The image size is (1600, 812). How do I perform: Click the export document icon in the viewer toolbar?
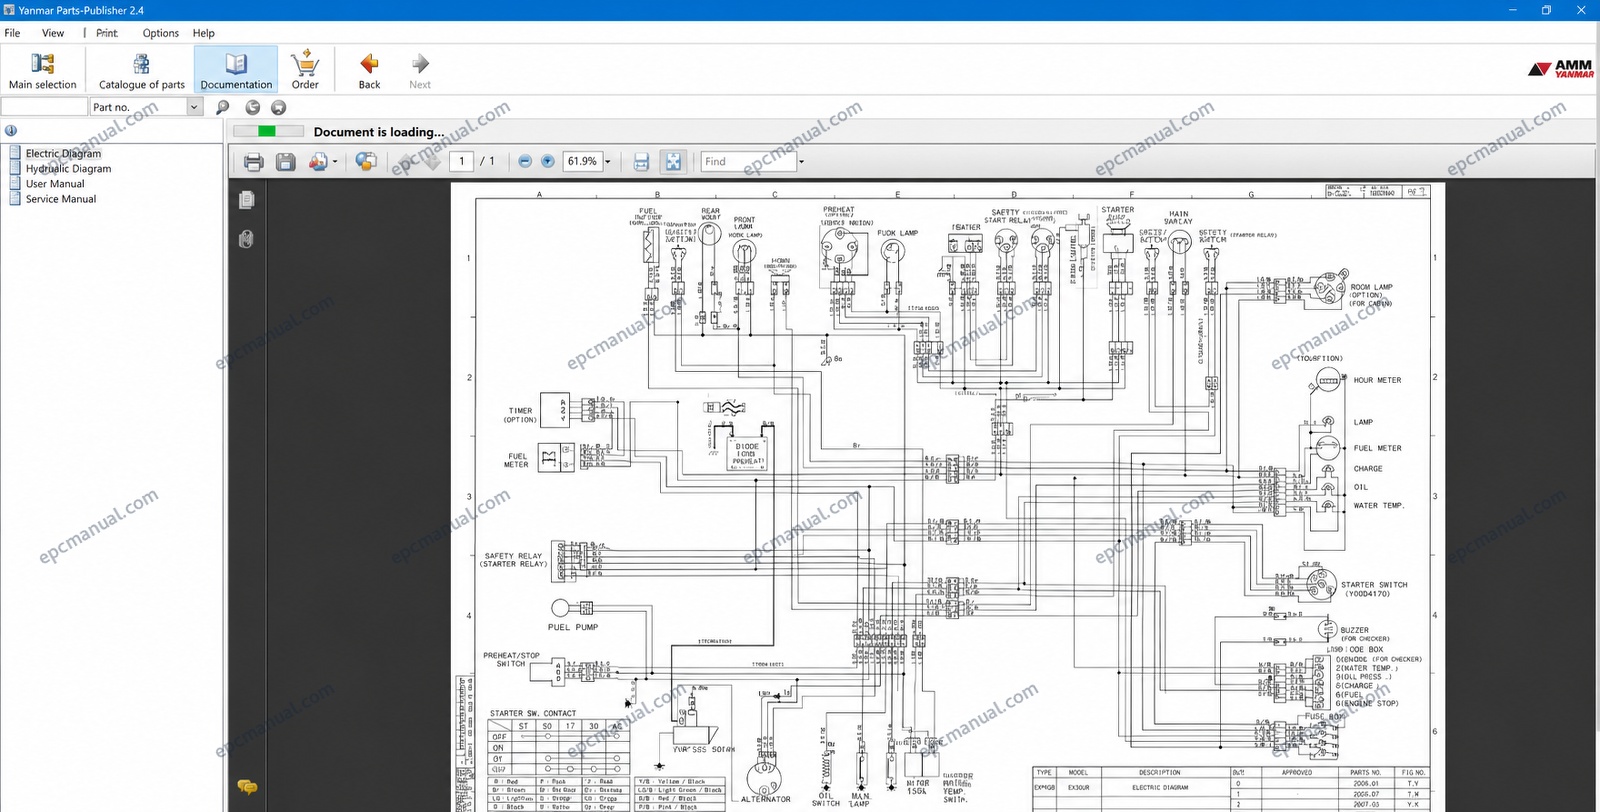(x=318, y=161)
